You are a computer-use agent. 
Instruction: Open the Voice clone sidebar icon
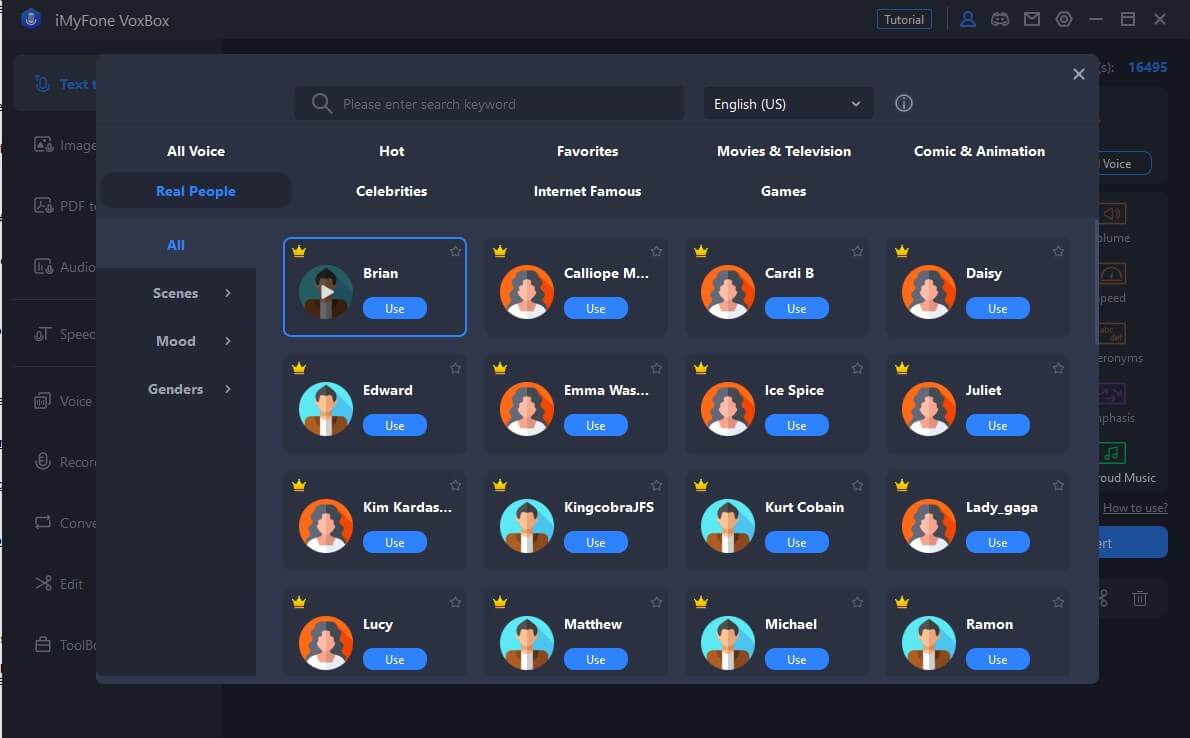(43, 401)
